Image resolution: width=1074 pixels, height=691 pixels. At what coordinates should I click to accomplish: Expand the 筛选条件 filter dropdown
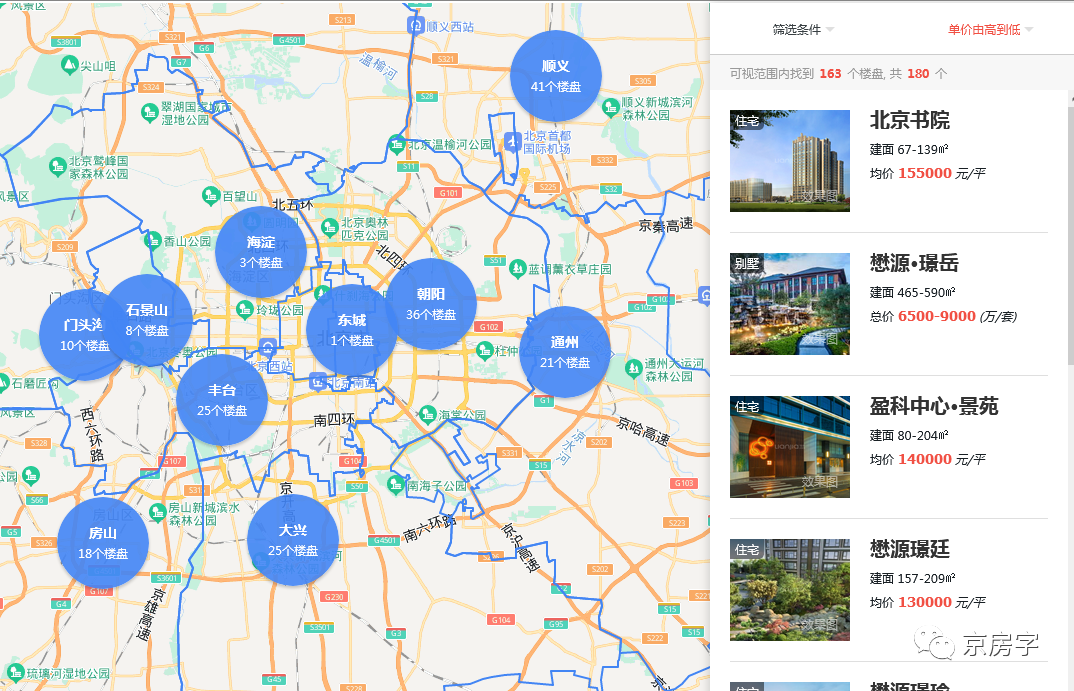[803, 29]
